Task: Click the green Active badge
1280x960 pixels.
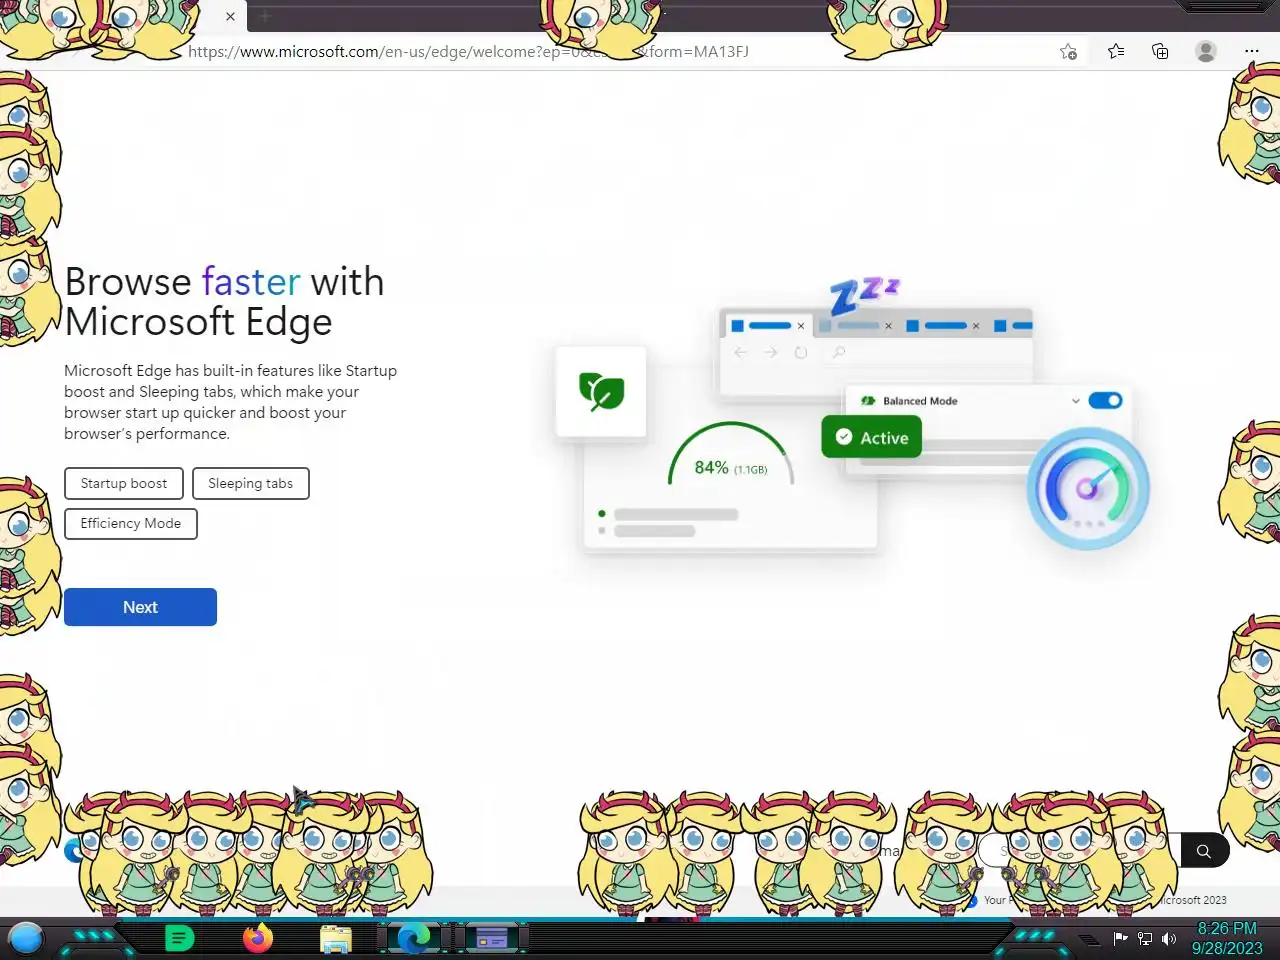Action: click(x=871, y=437)
